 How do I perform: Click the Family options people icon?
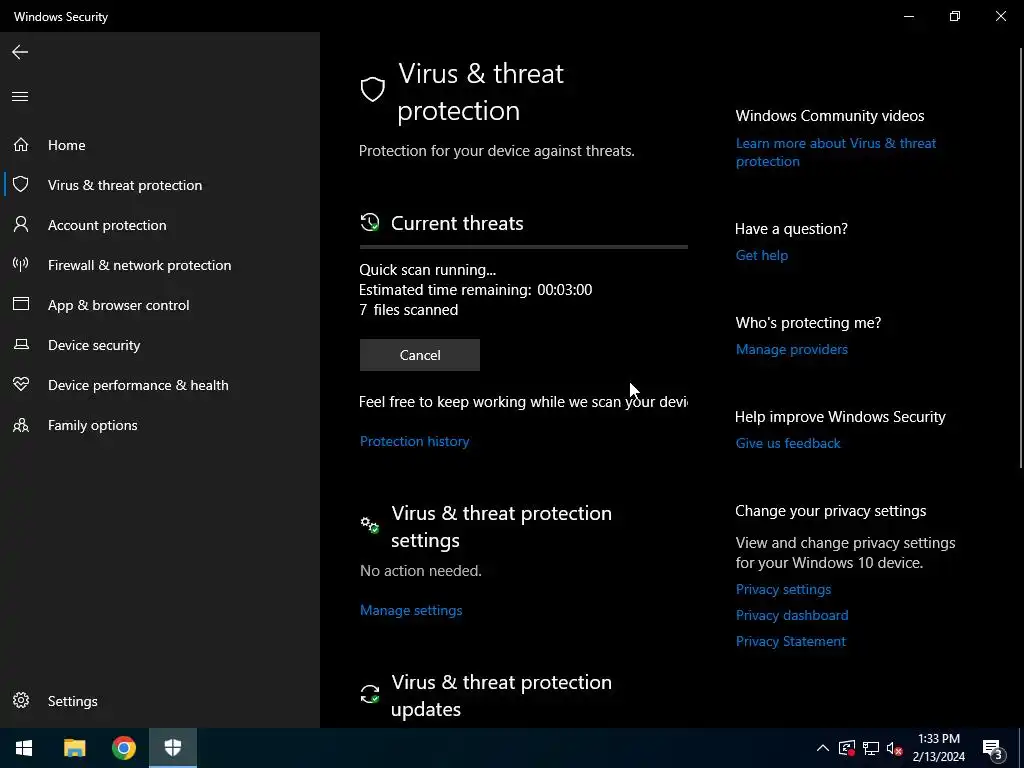(21, 425)
